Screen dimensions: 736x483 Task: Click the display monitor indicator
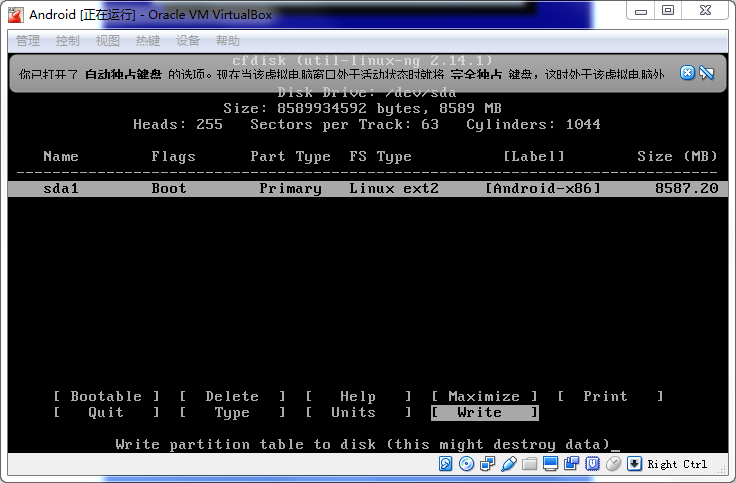click(x=550, y=464)
